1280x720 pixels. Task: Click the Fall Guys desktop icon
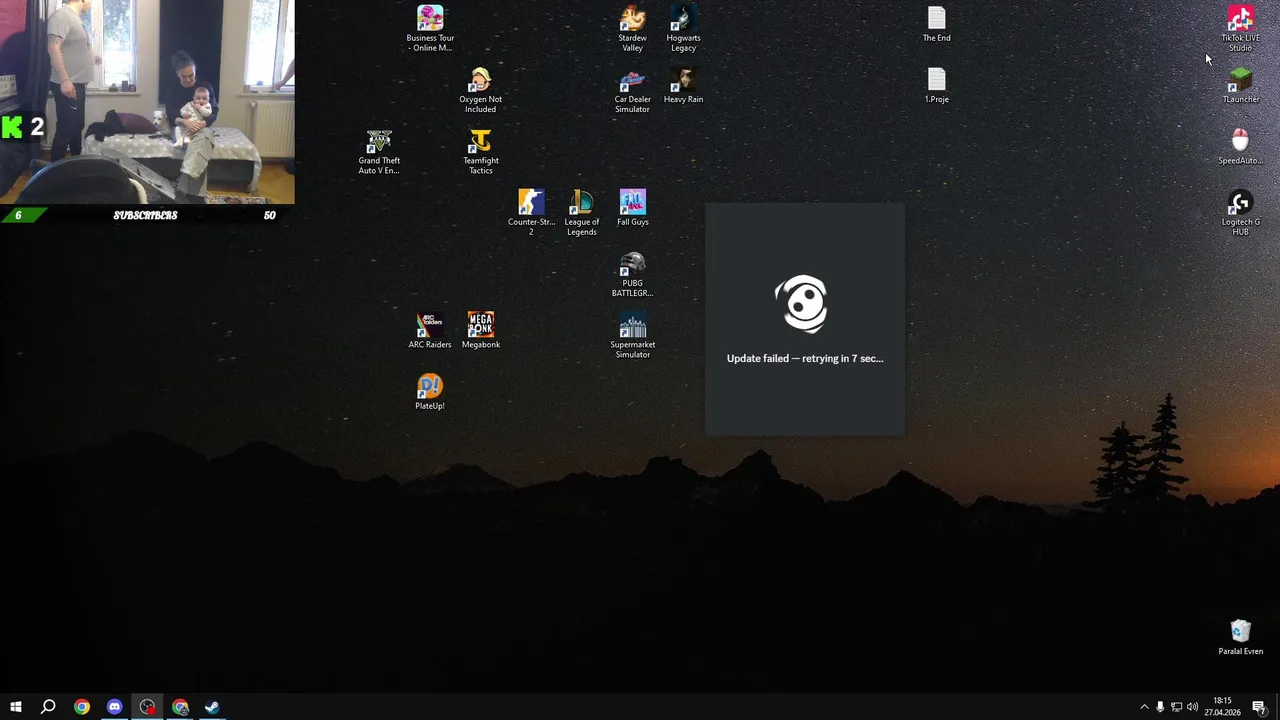(x=632, y=208)
